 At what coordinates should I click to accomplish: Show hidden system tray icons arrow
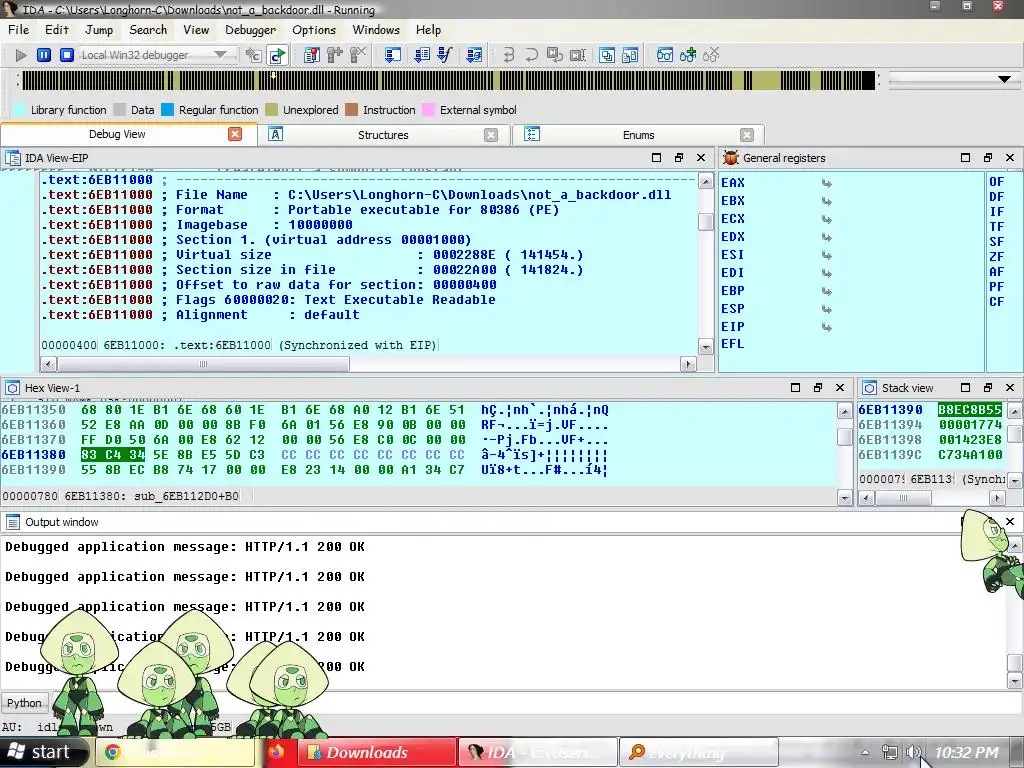(x=865, y=752)
